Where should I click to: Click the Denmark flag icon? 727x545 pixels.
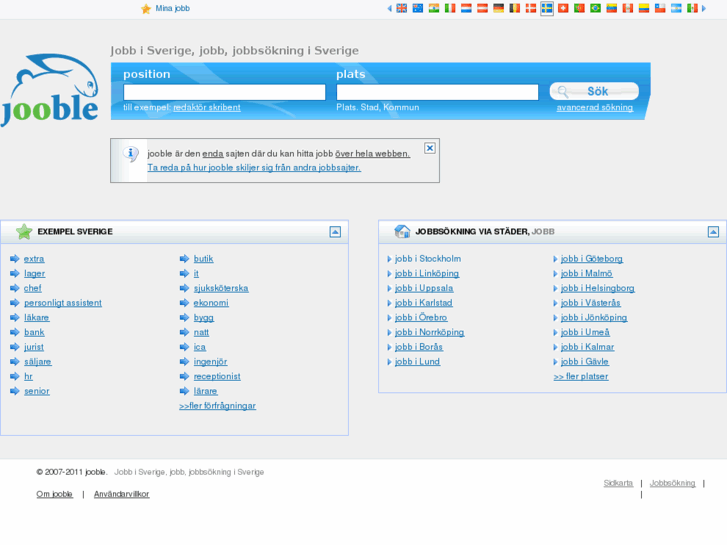[x=531, y=8]
